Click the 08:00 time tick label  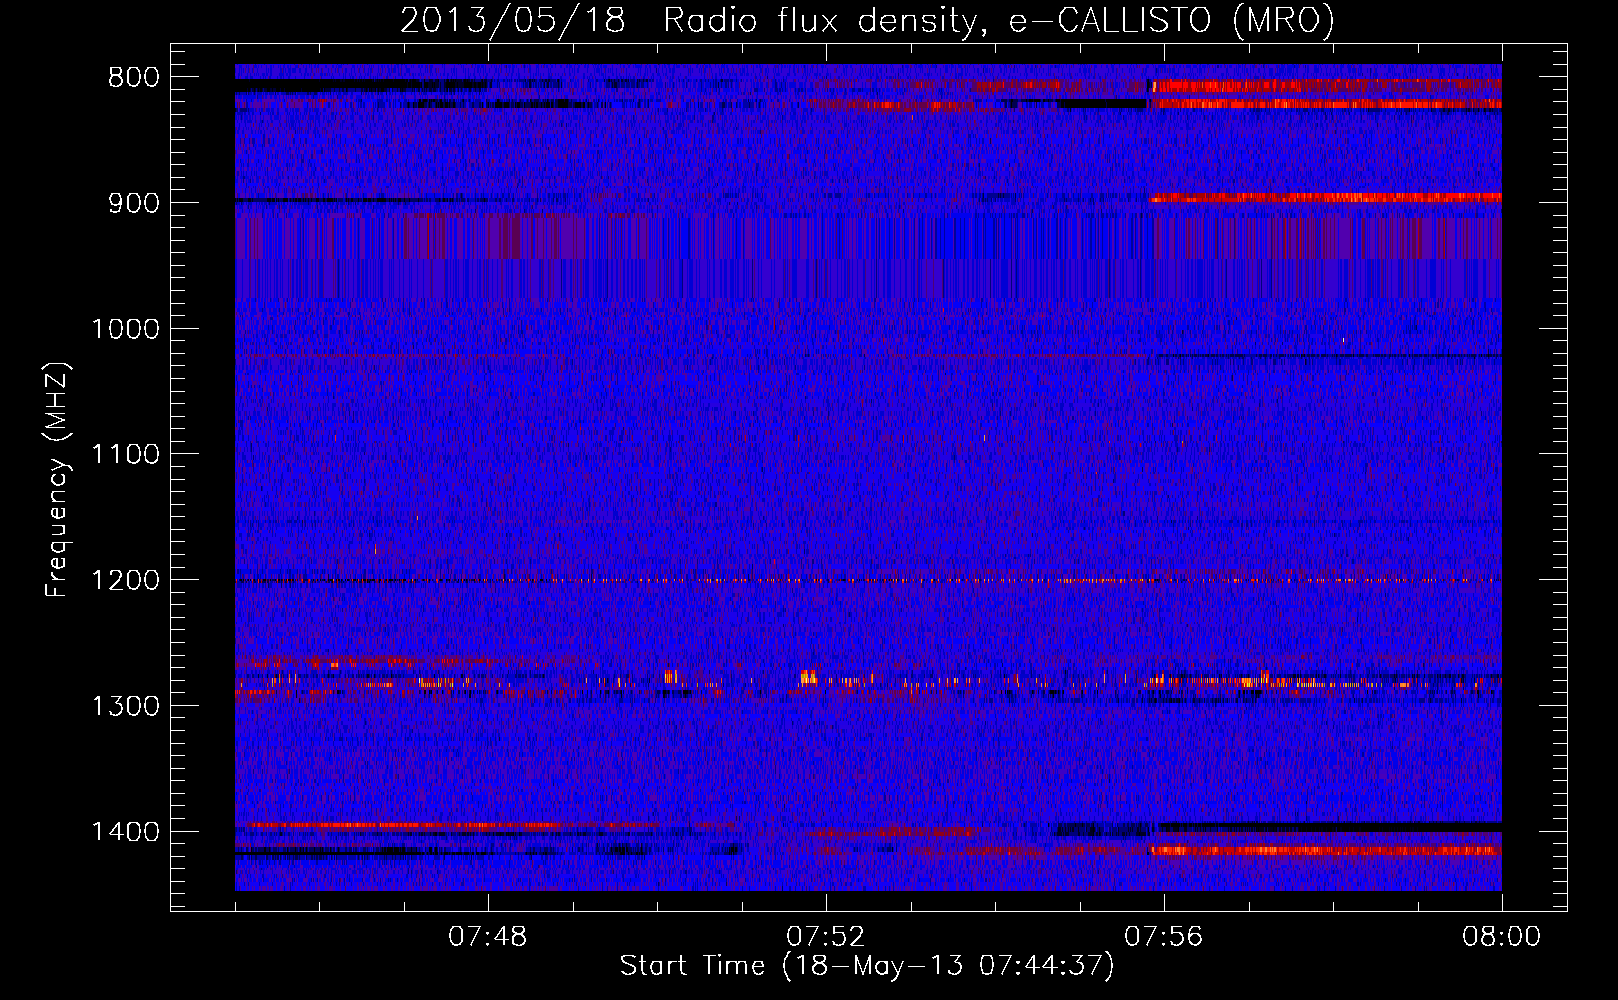[x=1502, y=937]
